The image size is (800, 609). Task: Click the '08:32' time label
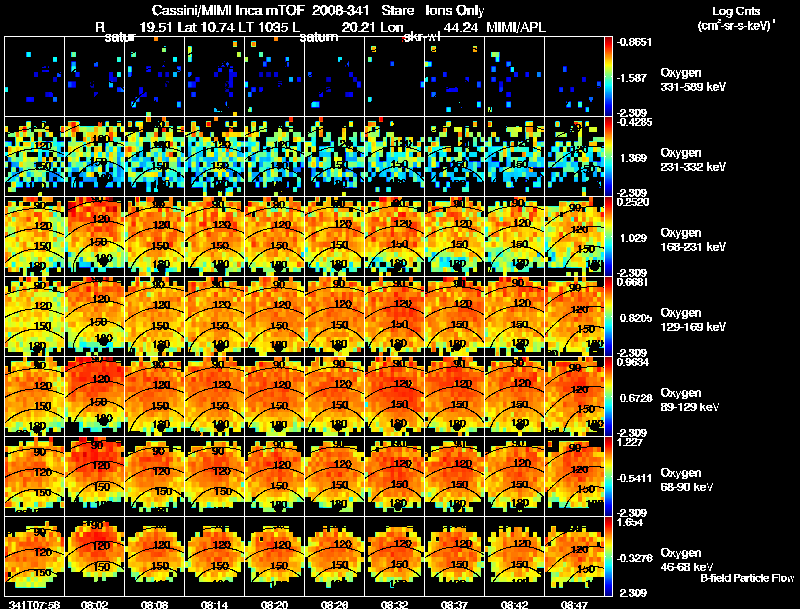pyautogui.click(x=394, y=605)
